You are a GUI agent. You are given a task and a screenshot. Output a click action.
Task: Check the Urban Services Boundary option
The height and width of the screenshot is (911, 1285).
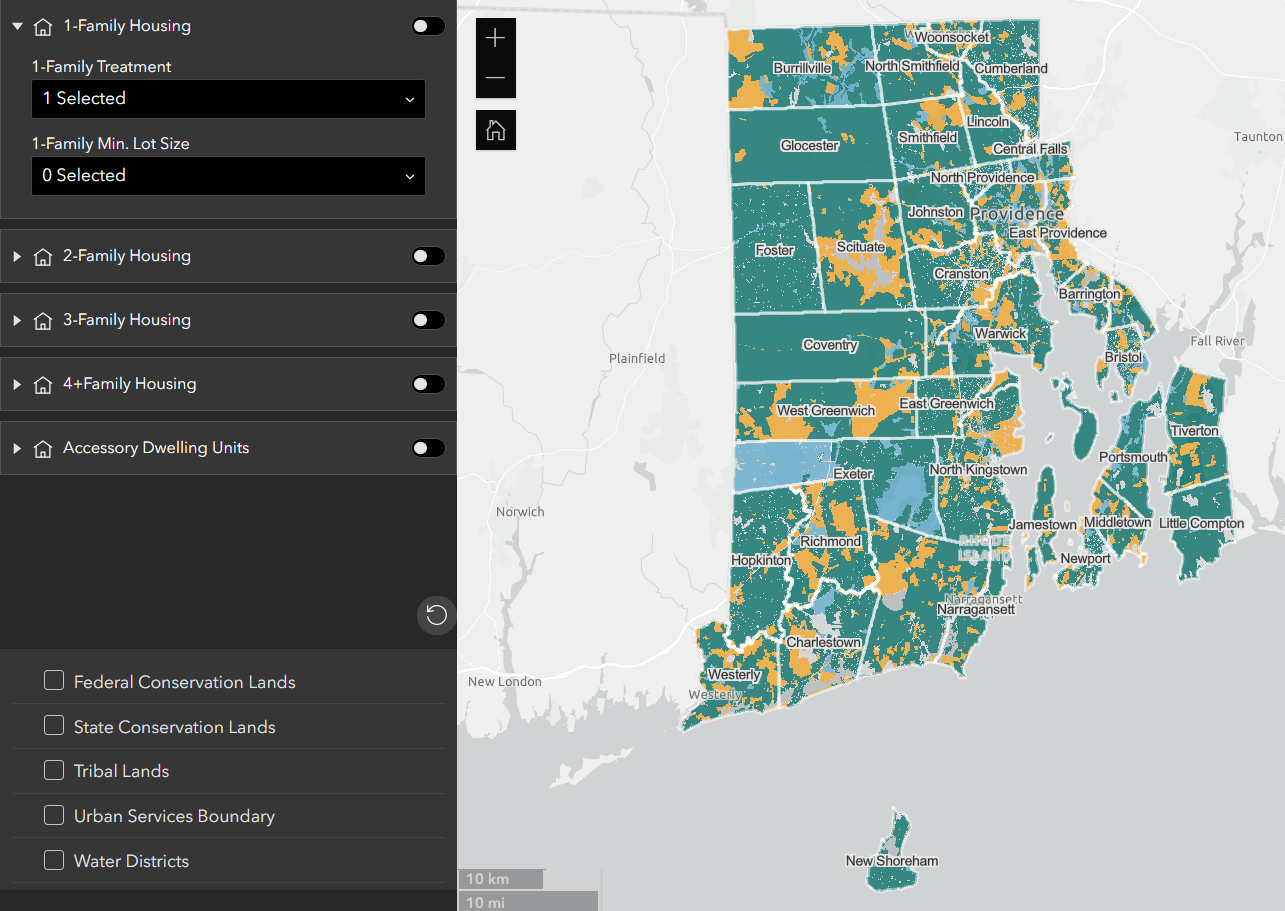tap(54, 815)
